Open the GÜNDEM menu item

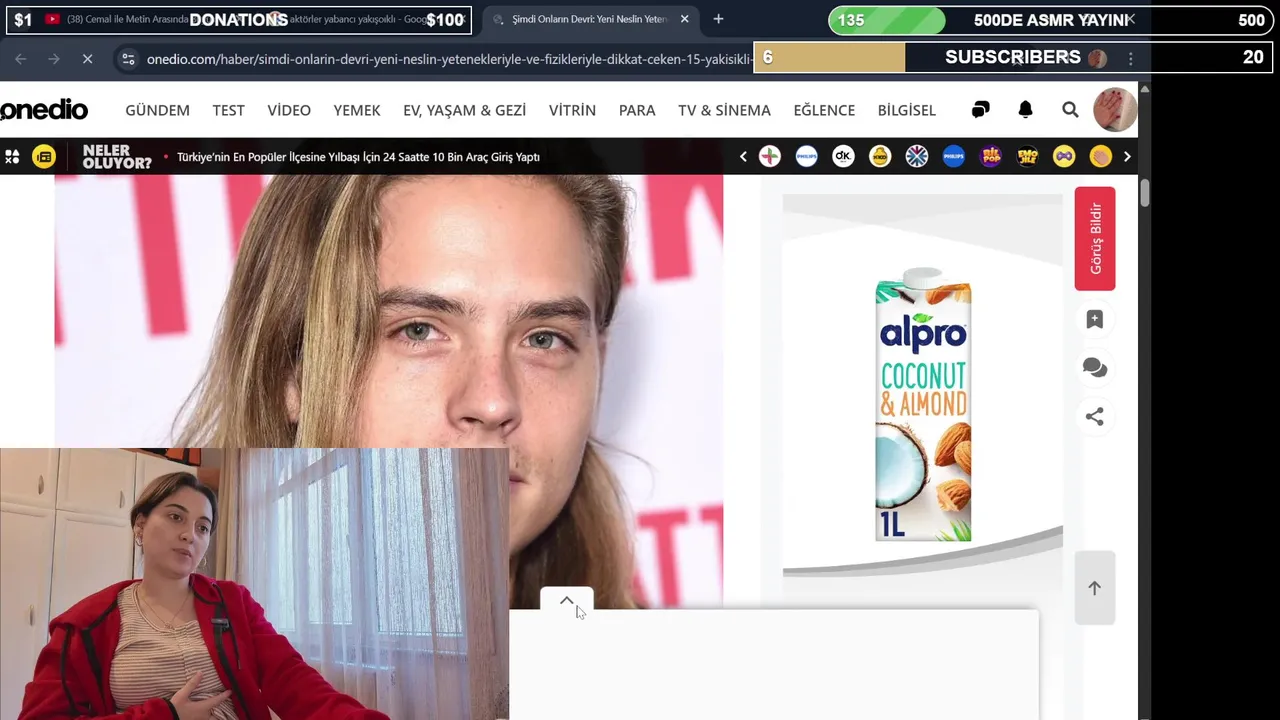click(157, 110)
